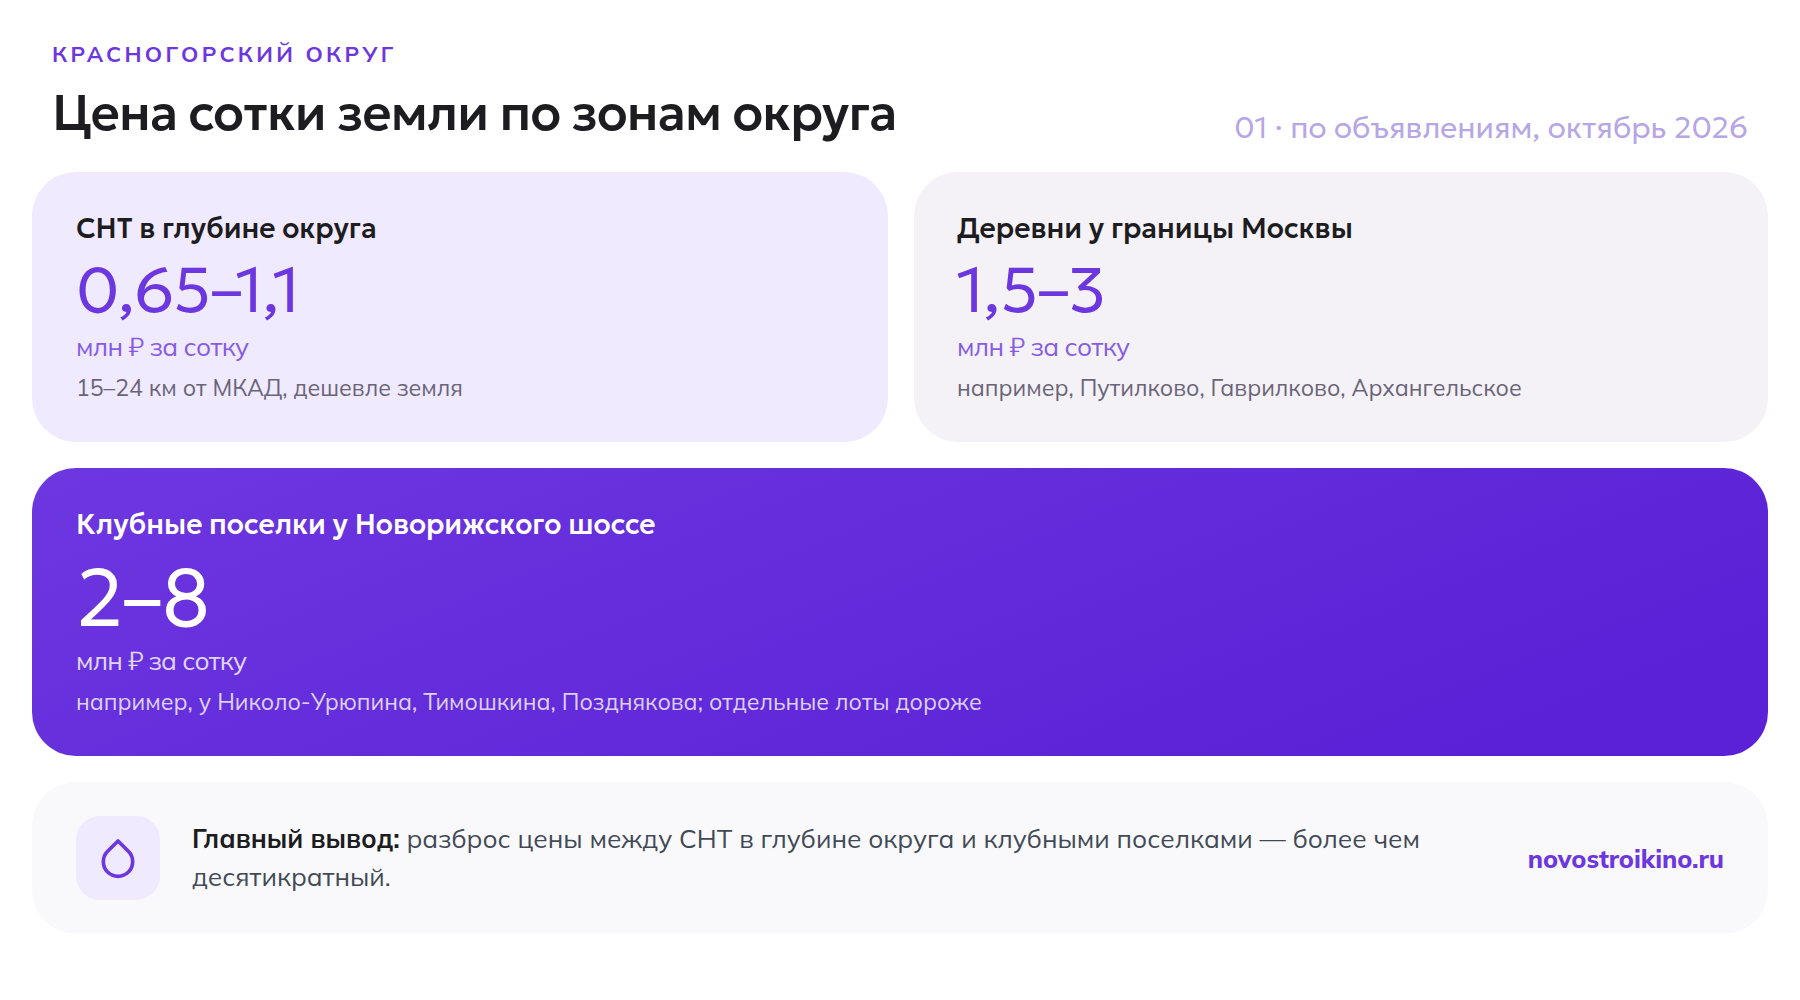Click the price value 2–8

[x=143, y=598]
